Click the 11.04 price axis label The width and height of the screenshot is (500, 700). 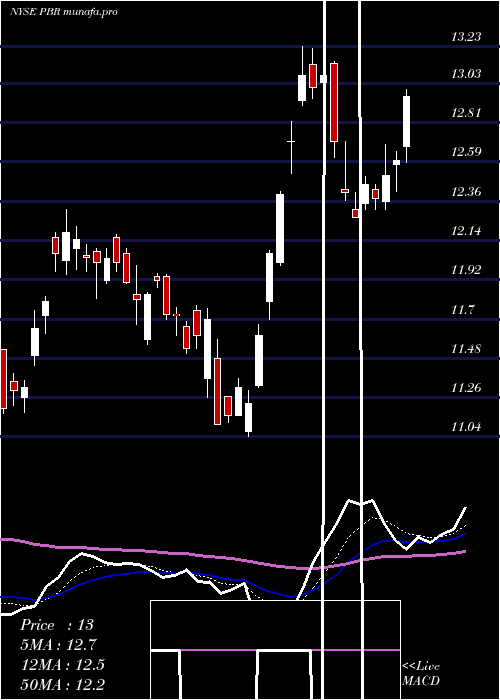click(466, 427)
